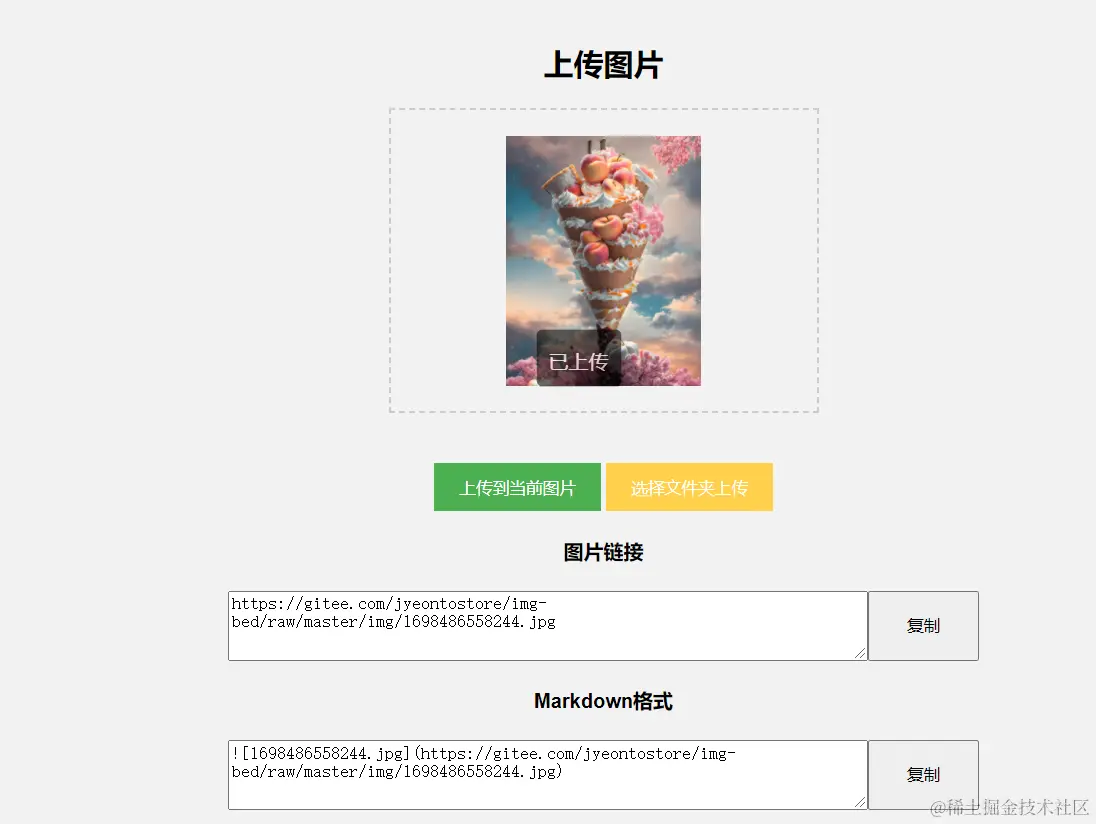Click the green 上传到当前图片 button
Image resolution: width=1096 pixels, height=824 pixels.
tap(517, 487)
